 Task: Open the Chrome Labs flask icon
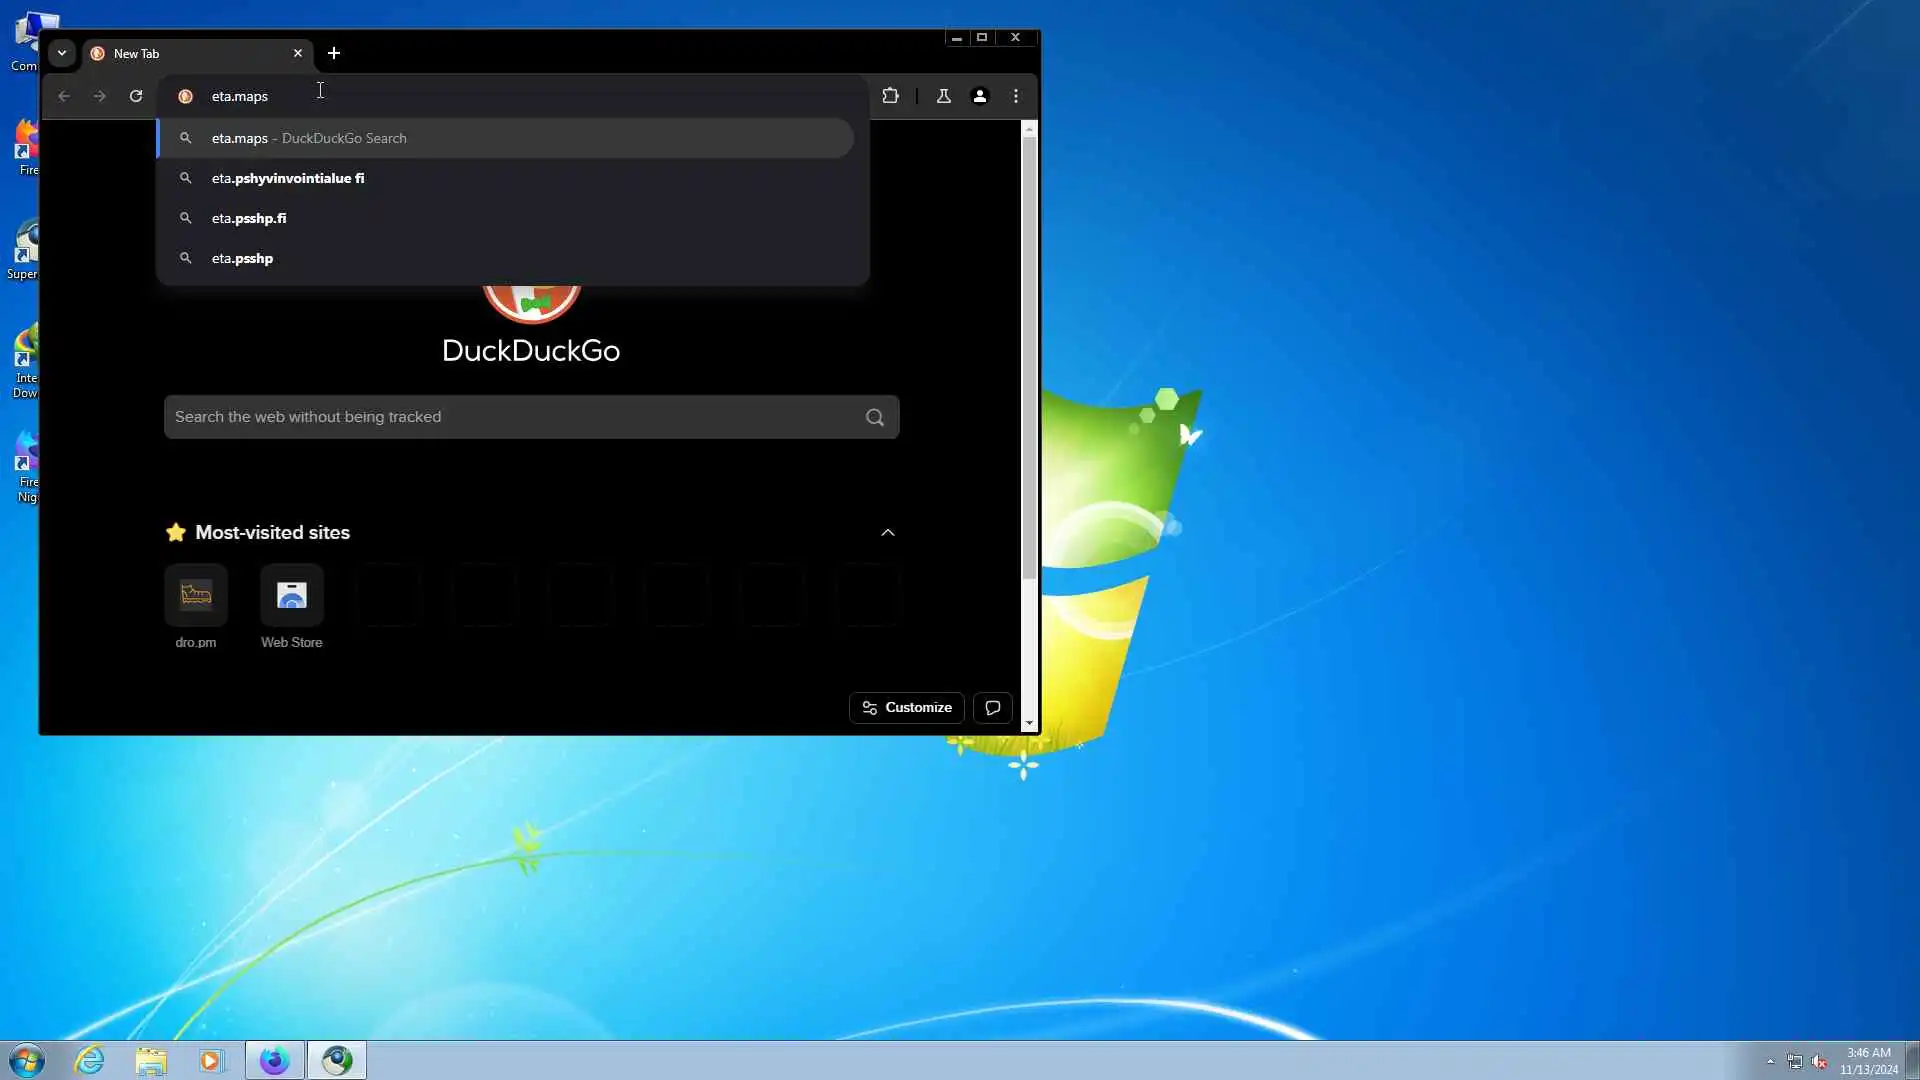(x=943, y=96)
